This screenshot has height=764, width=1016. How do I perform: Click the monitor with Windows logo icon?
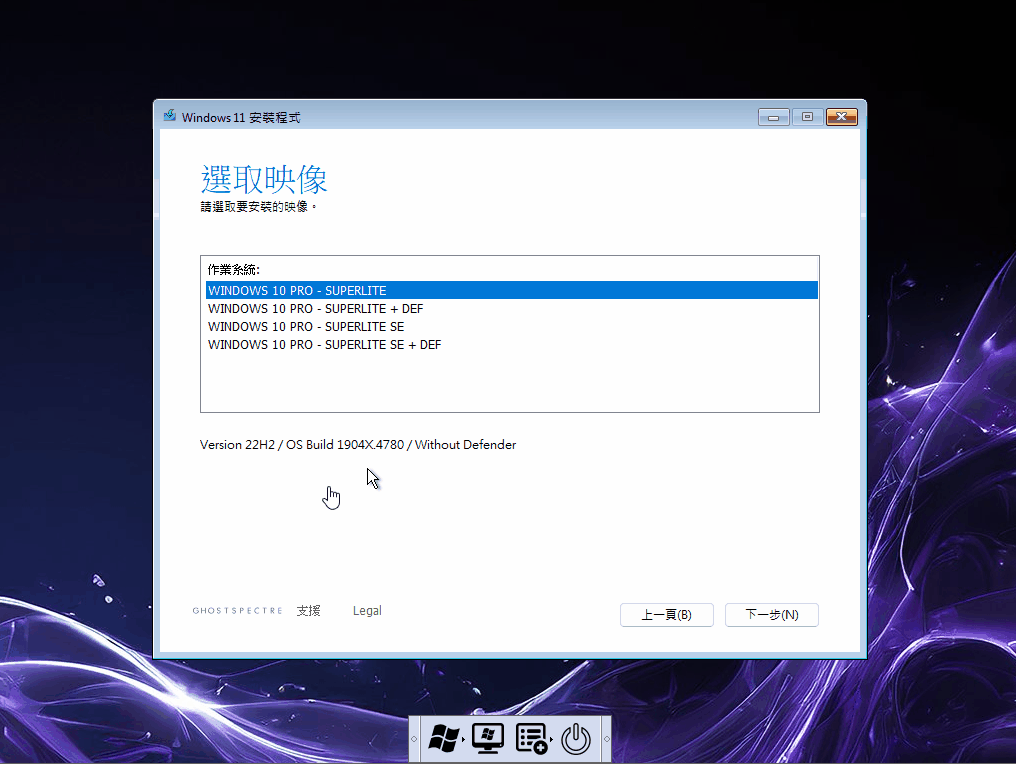487,739
